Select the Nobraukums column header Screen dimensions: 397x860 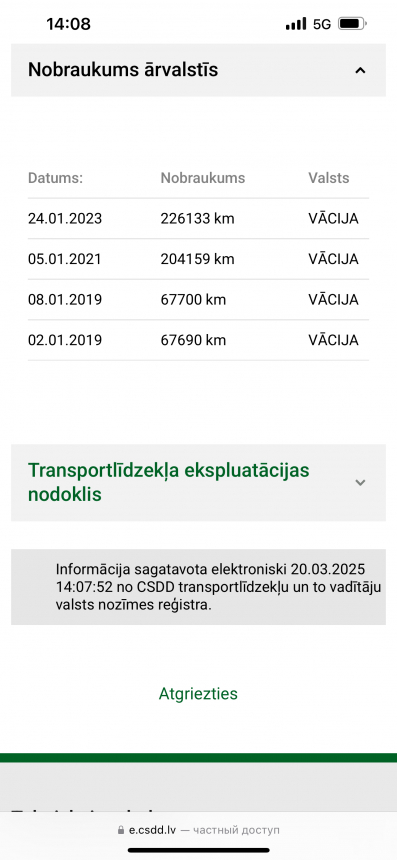pos(203,178)
